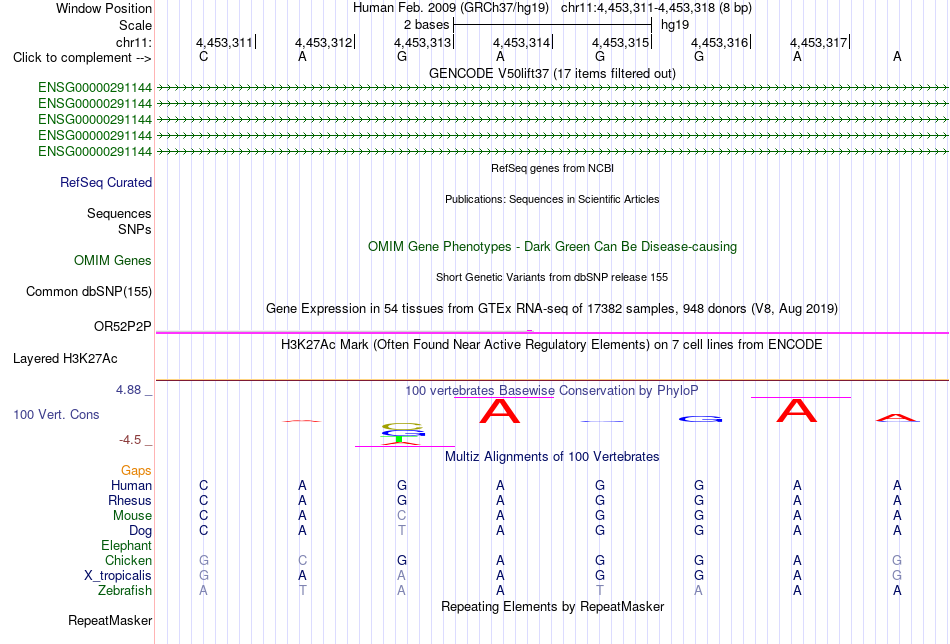Click the Sequences track label

click(x=119, y=213)
